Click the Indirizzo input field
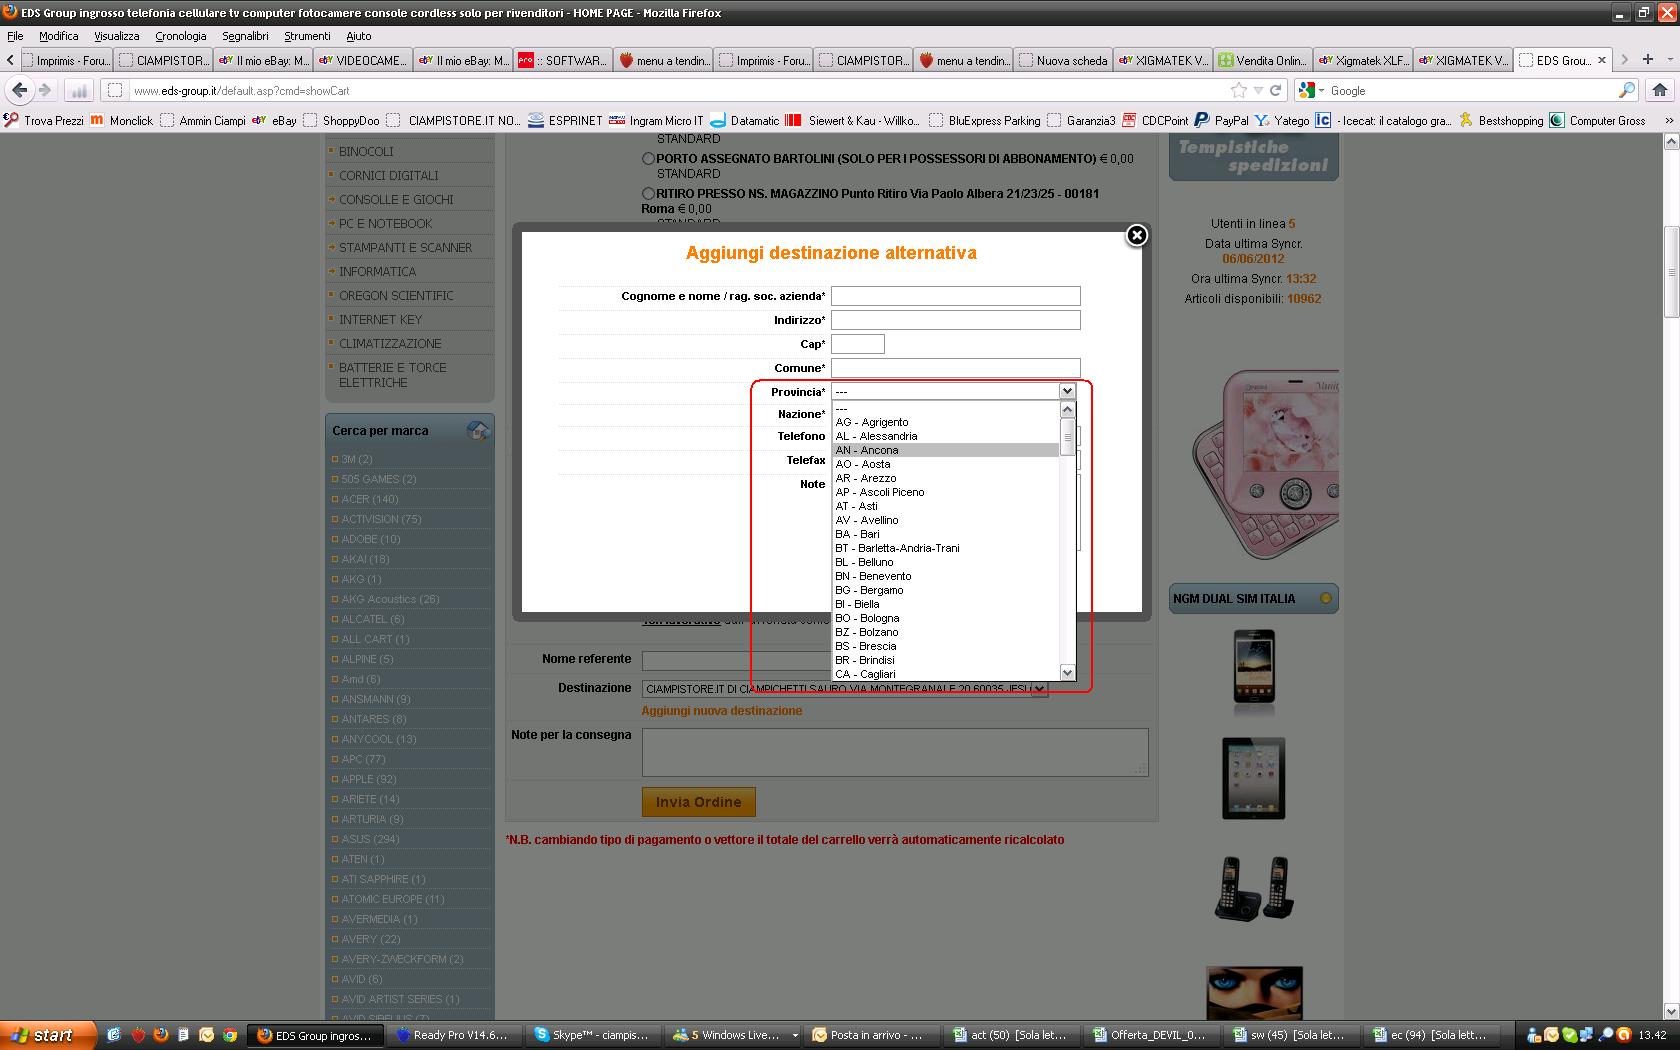Viewport: 1680px width, 1050px height. (x=955, y=320)
